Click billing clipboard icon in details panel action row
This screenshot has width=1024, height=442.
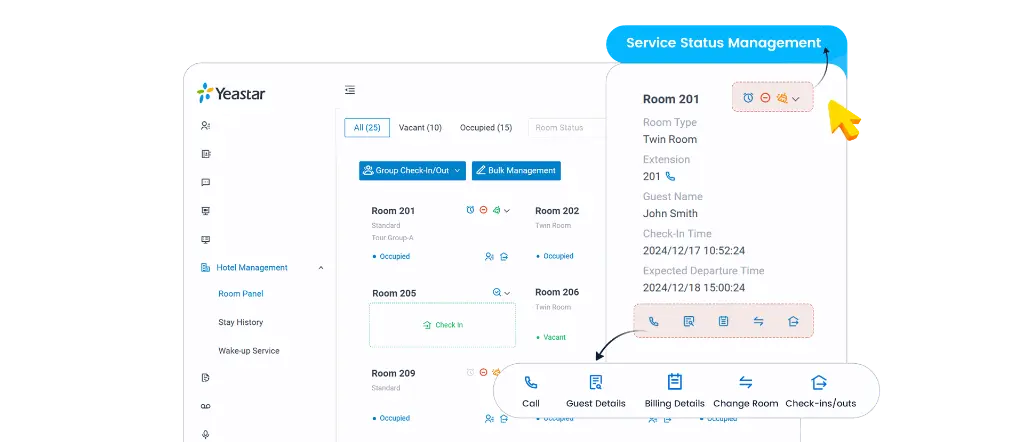[724, 321]
